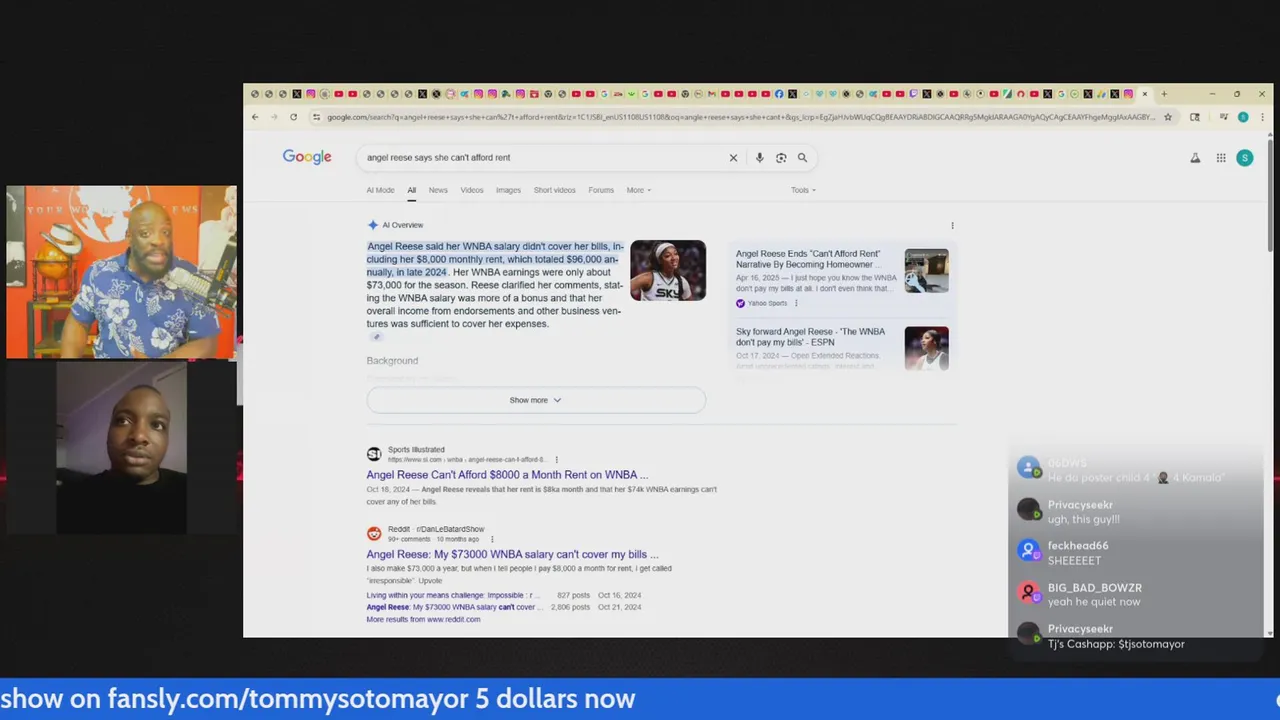Open the Tools dropdown
The height and width of the screenshot is (720, 1280).
(x=803, y=190)
